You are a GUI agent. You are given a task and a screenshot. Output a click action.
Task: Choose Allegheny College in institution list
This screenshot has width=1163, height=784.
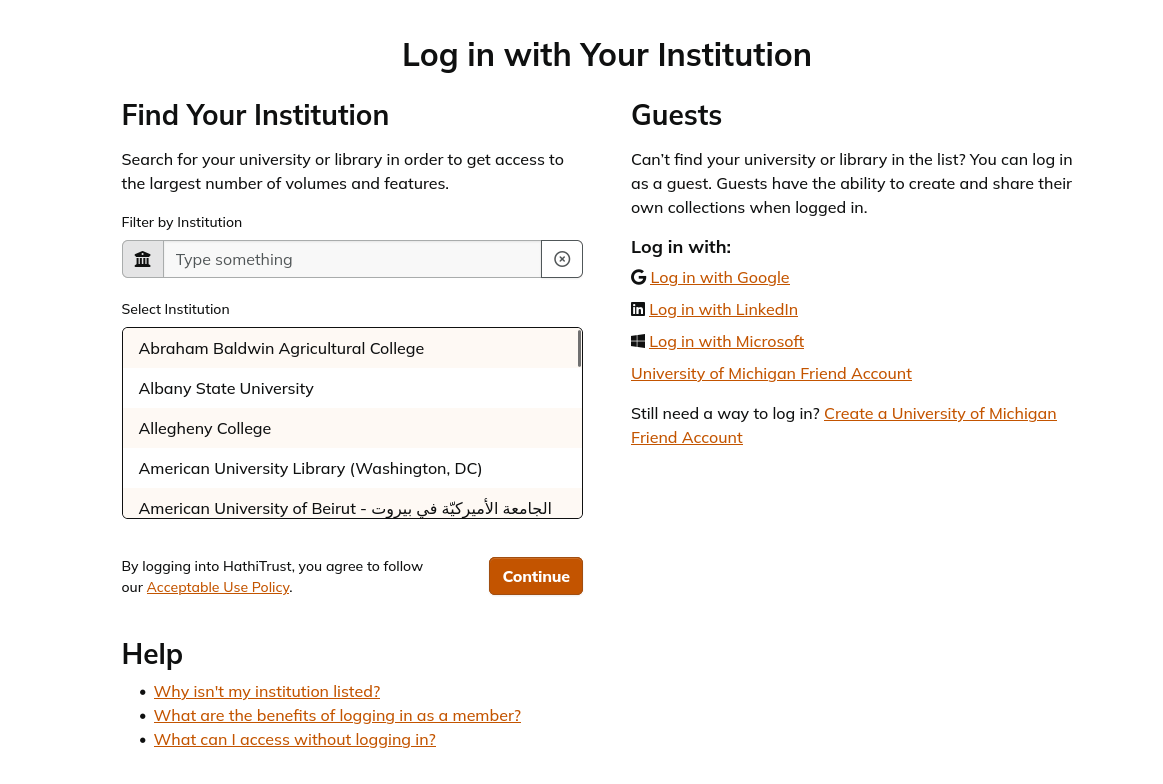[x=205, y=428]
